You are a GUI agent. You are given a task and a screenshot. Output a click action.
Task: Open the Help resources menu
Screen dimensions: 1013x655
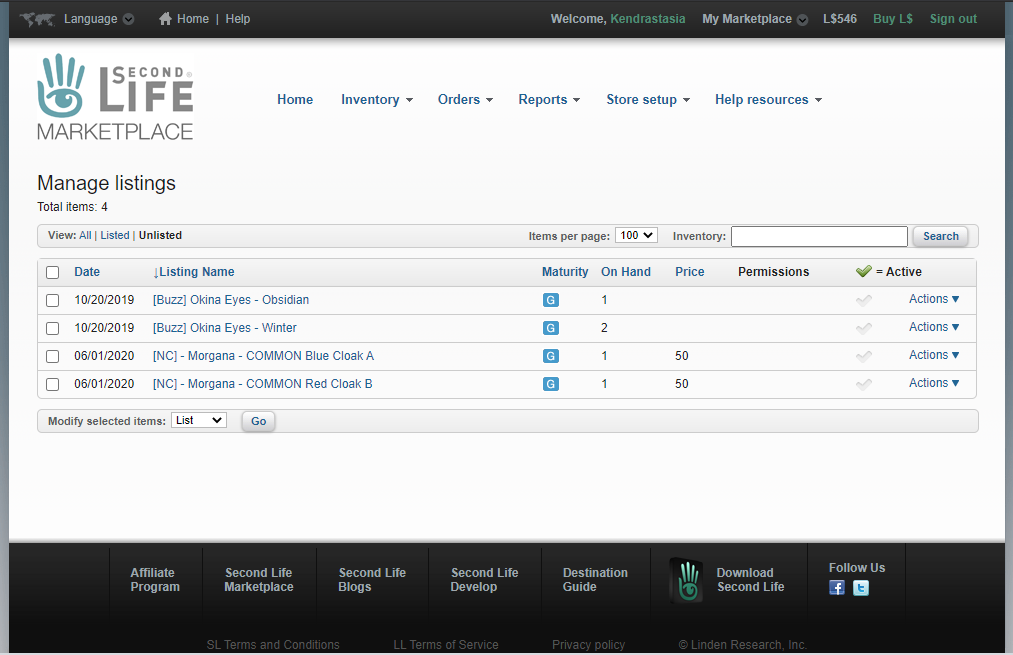[768, 99]
